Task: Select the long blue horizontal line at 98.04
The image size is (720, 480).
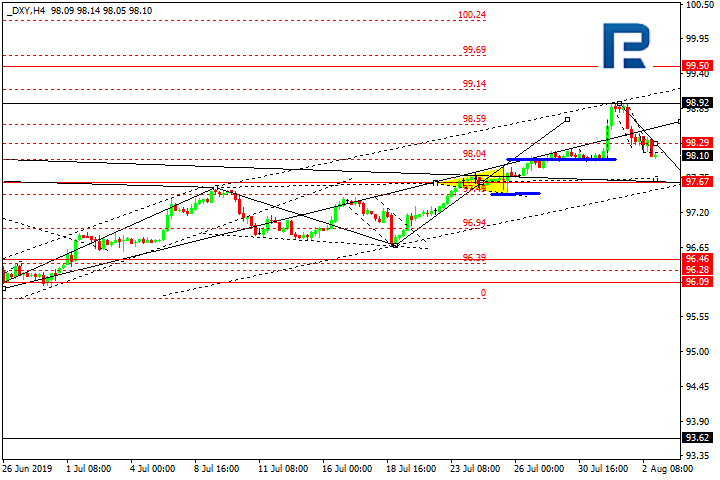Action: click(x=561, y=159)
